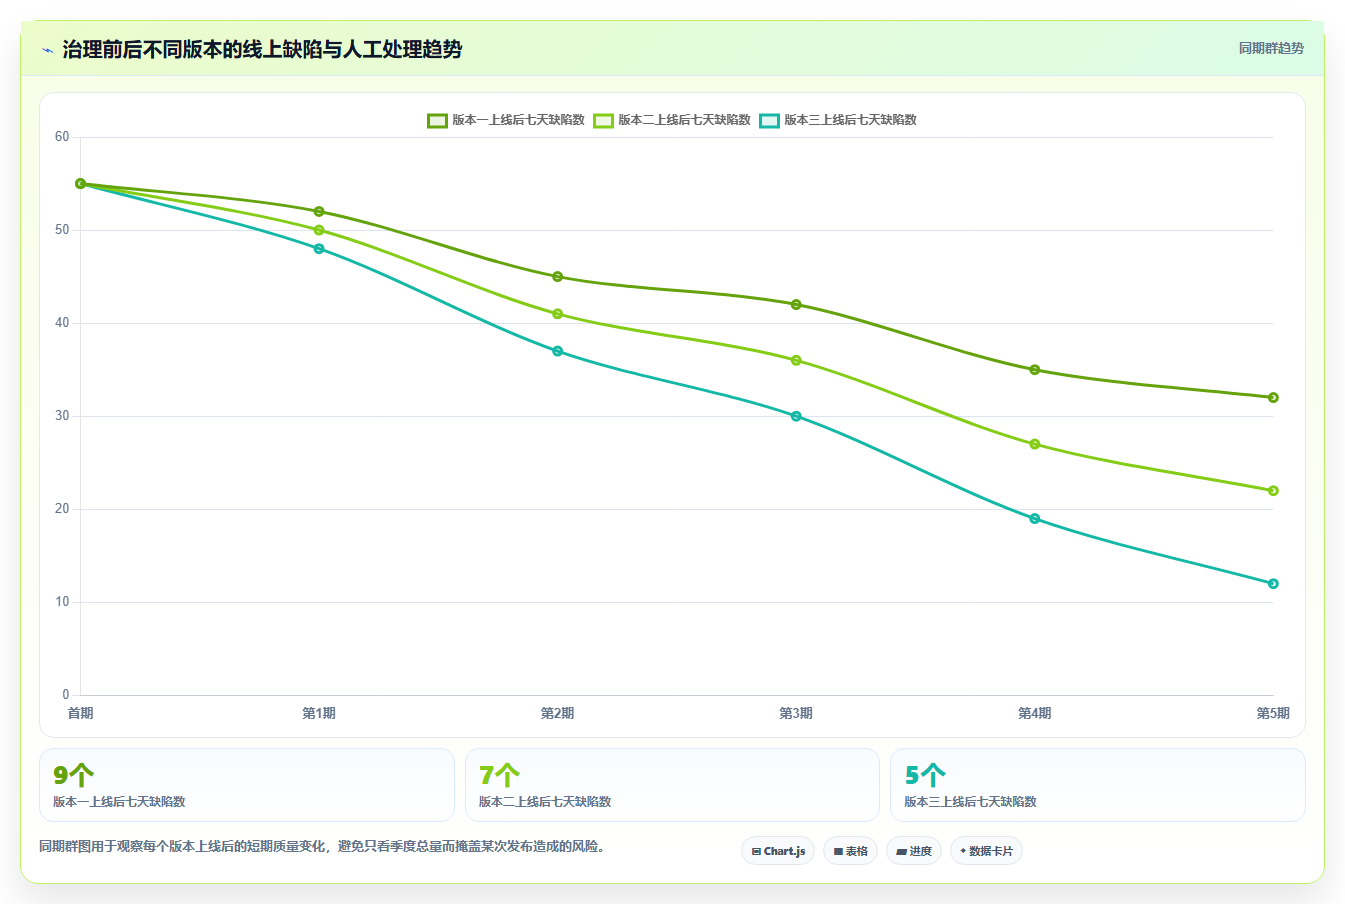Open the 7个 版本二 stat card

click(x=672, y=785)
